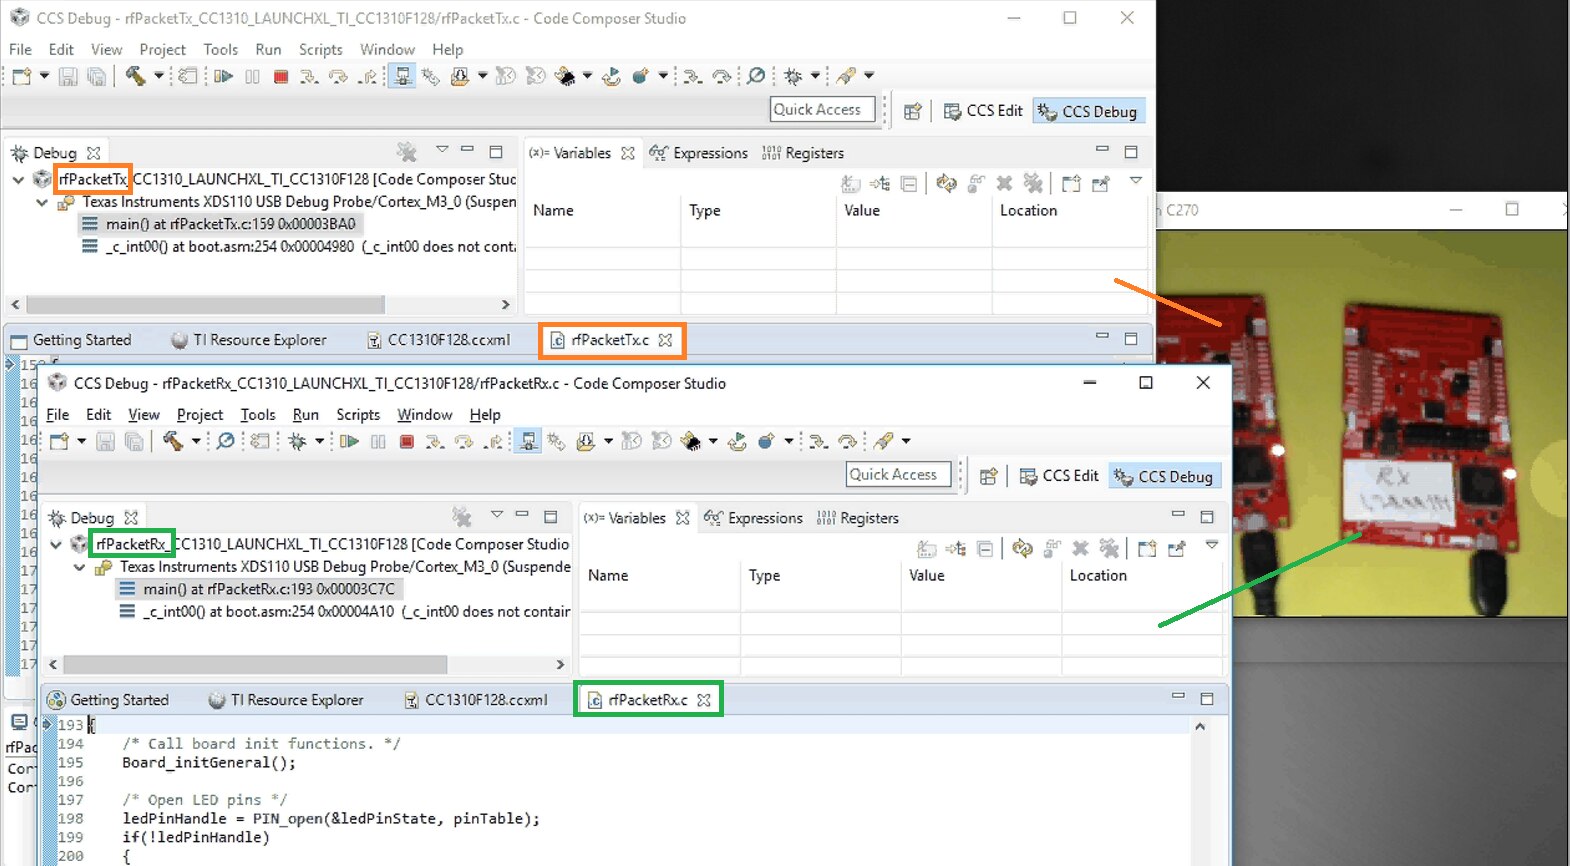Screen dimensions: 1570x866
Task: Click Resume in the rfPacketRx window toolbar
Action: [349, 441]
